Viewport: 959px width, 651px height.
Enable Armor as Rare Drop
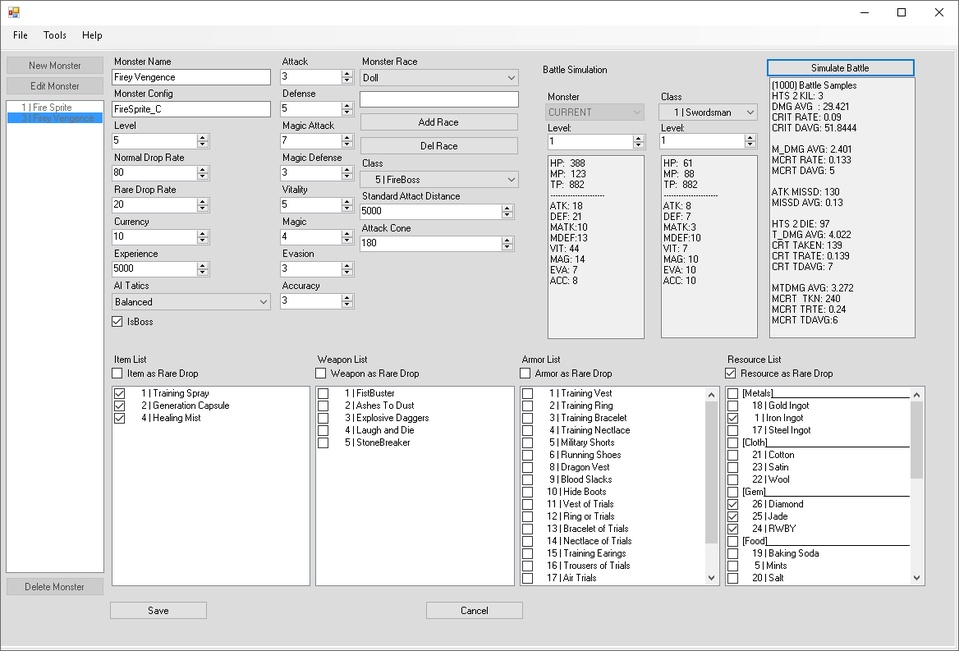[x=525, y=373]
